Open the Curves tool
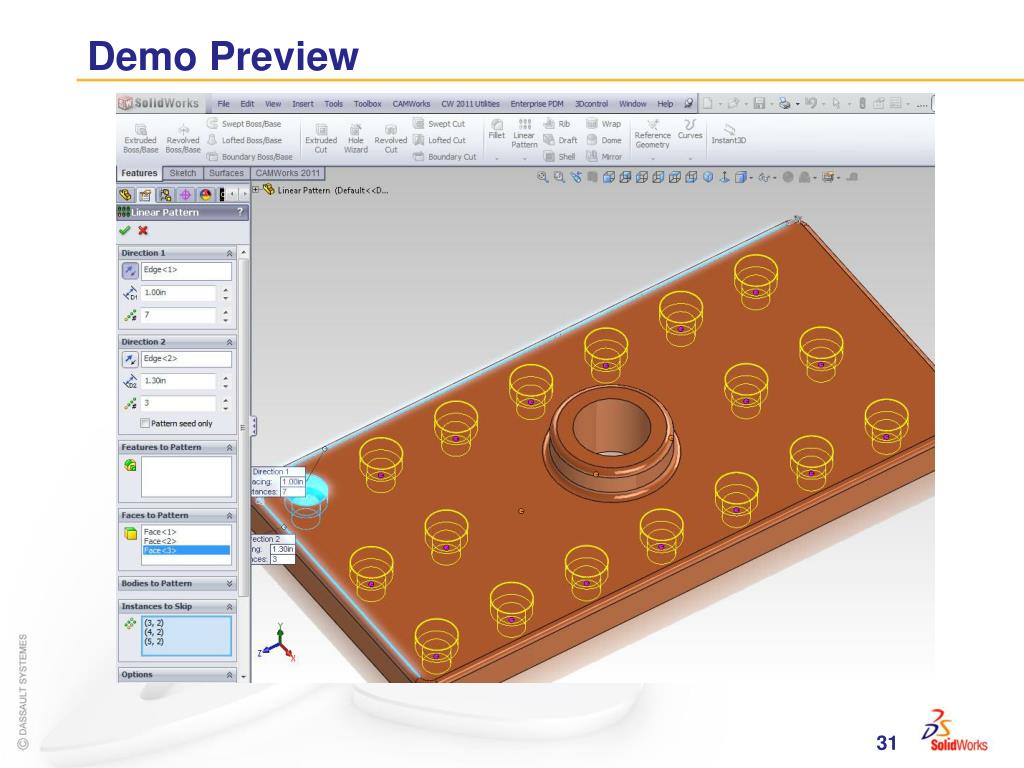This screenshot has height=768, width=1024. click(x=690, y=129)
